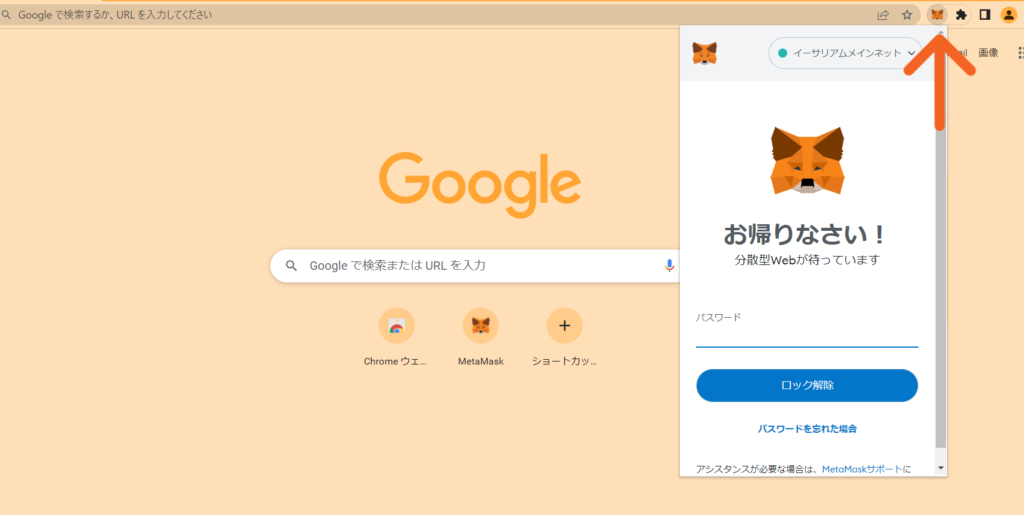Click the ロック解除 button

pos(807,385)
